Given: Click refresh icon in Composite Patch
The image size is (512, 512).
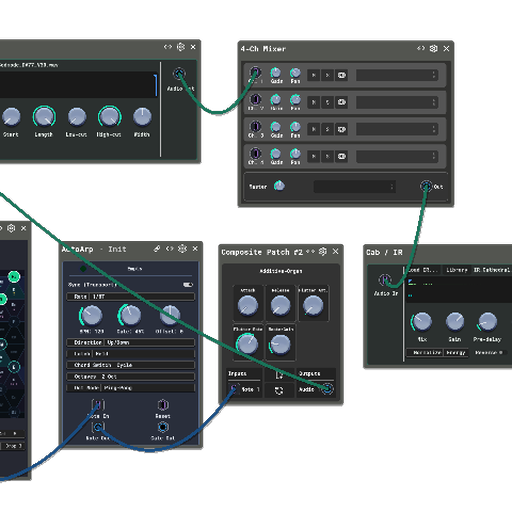Looking at the screenshot, I should tap(279, 390).
